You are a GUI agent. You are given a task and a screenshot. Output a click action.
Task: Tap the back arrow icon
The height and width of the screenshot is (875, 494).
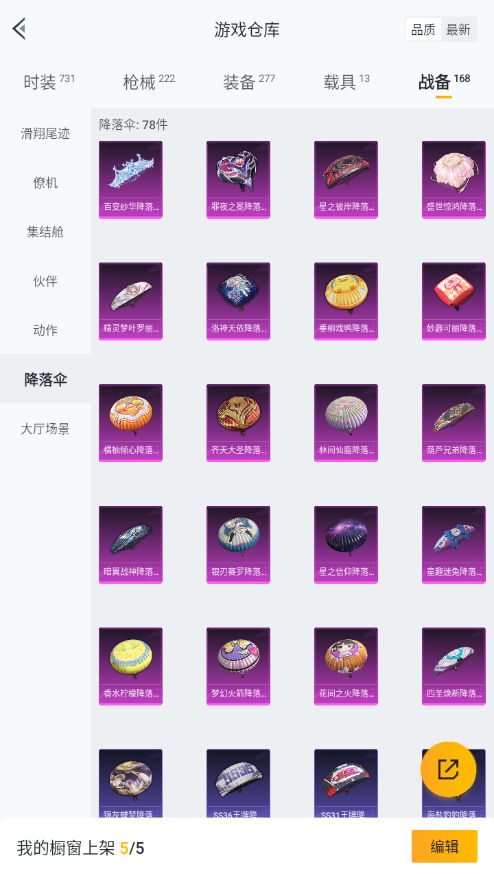tap(20, 29)
